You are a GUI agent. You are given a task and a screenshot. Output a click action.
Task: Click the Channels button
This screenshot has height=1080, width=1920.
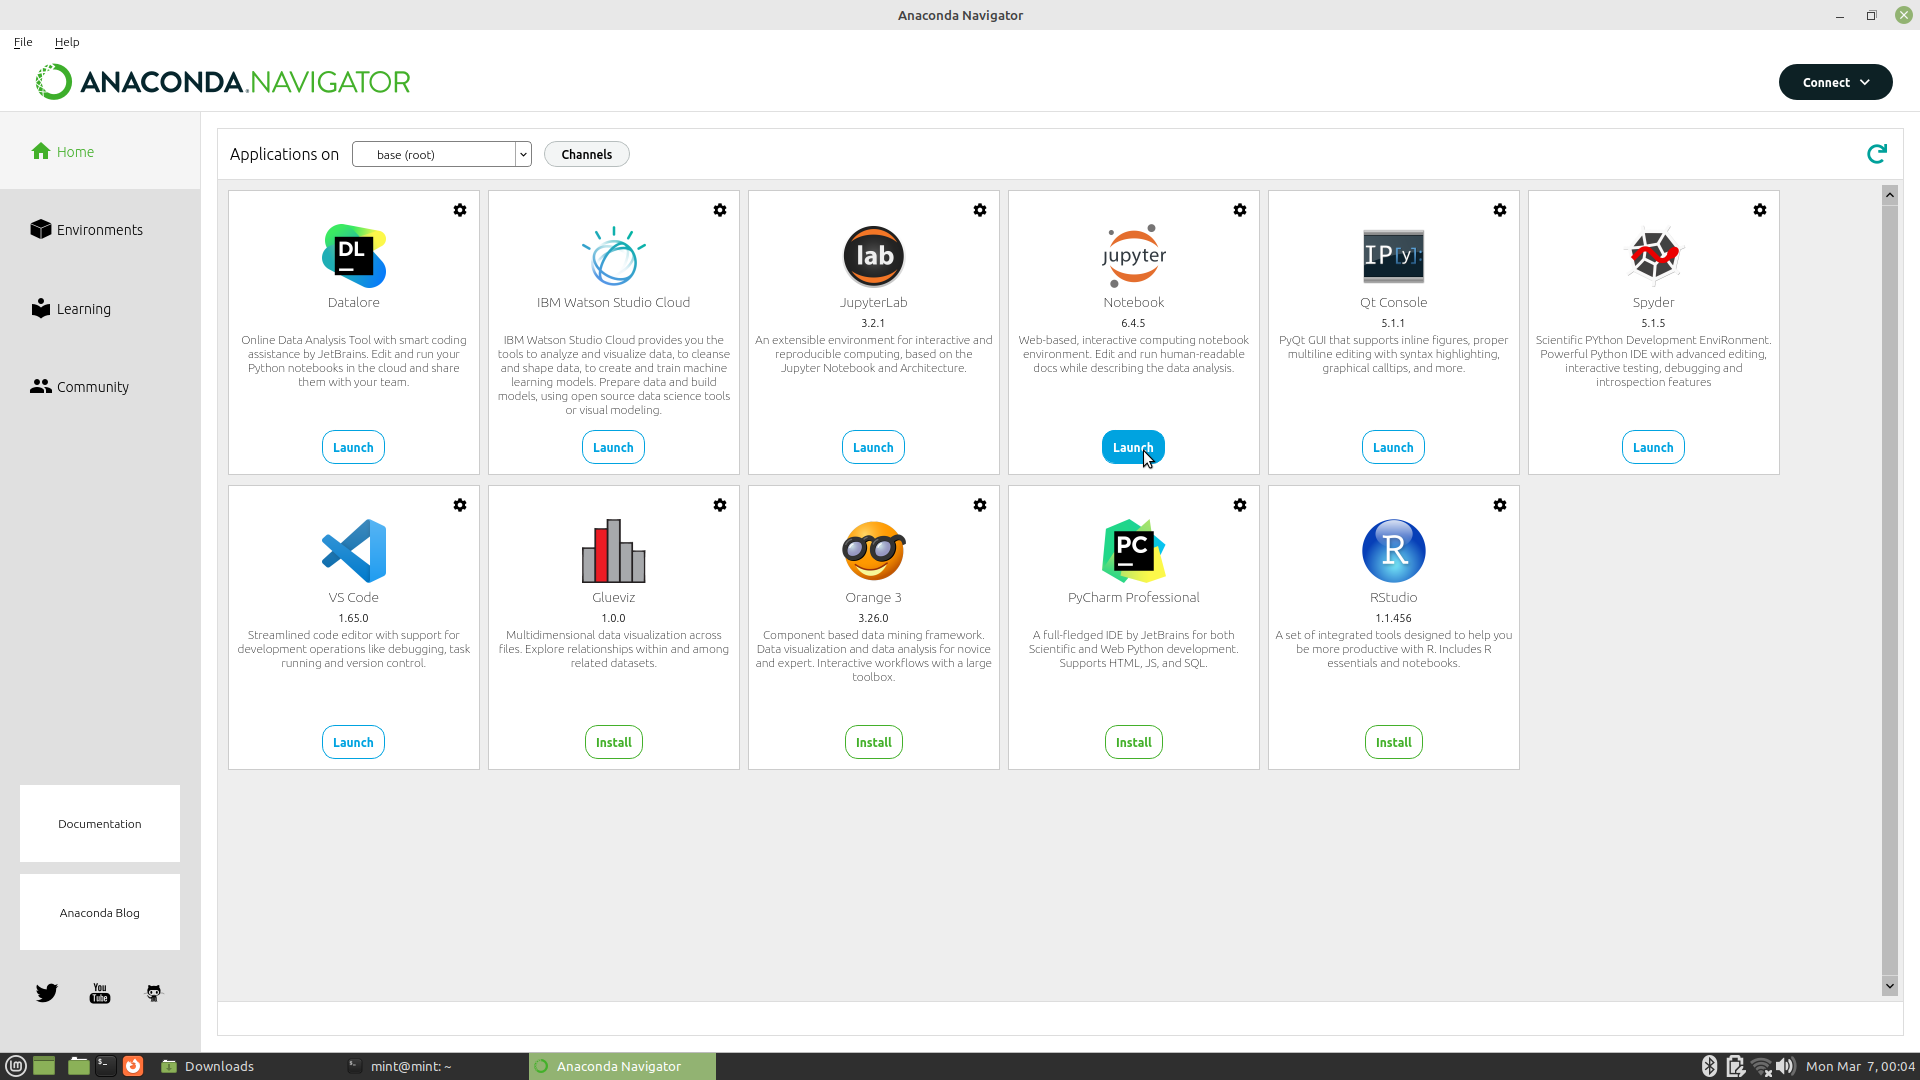(x=586, y=154)
